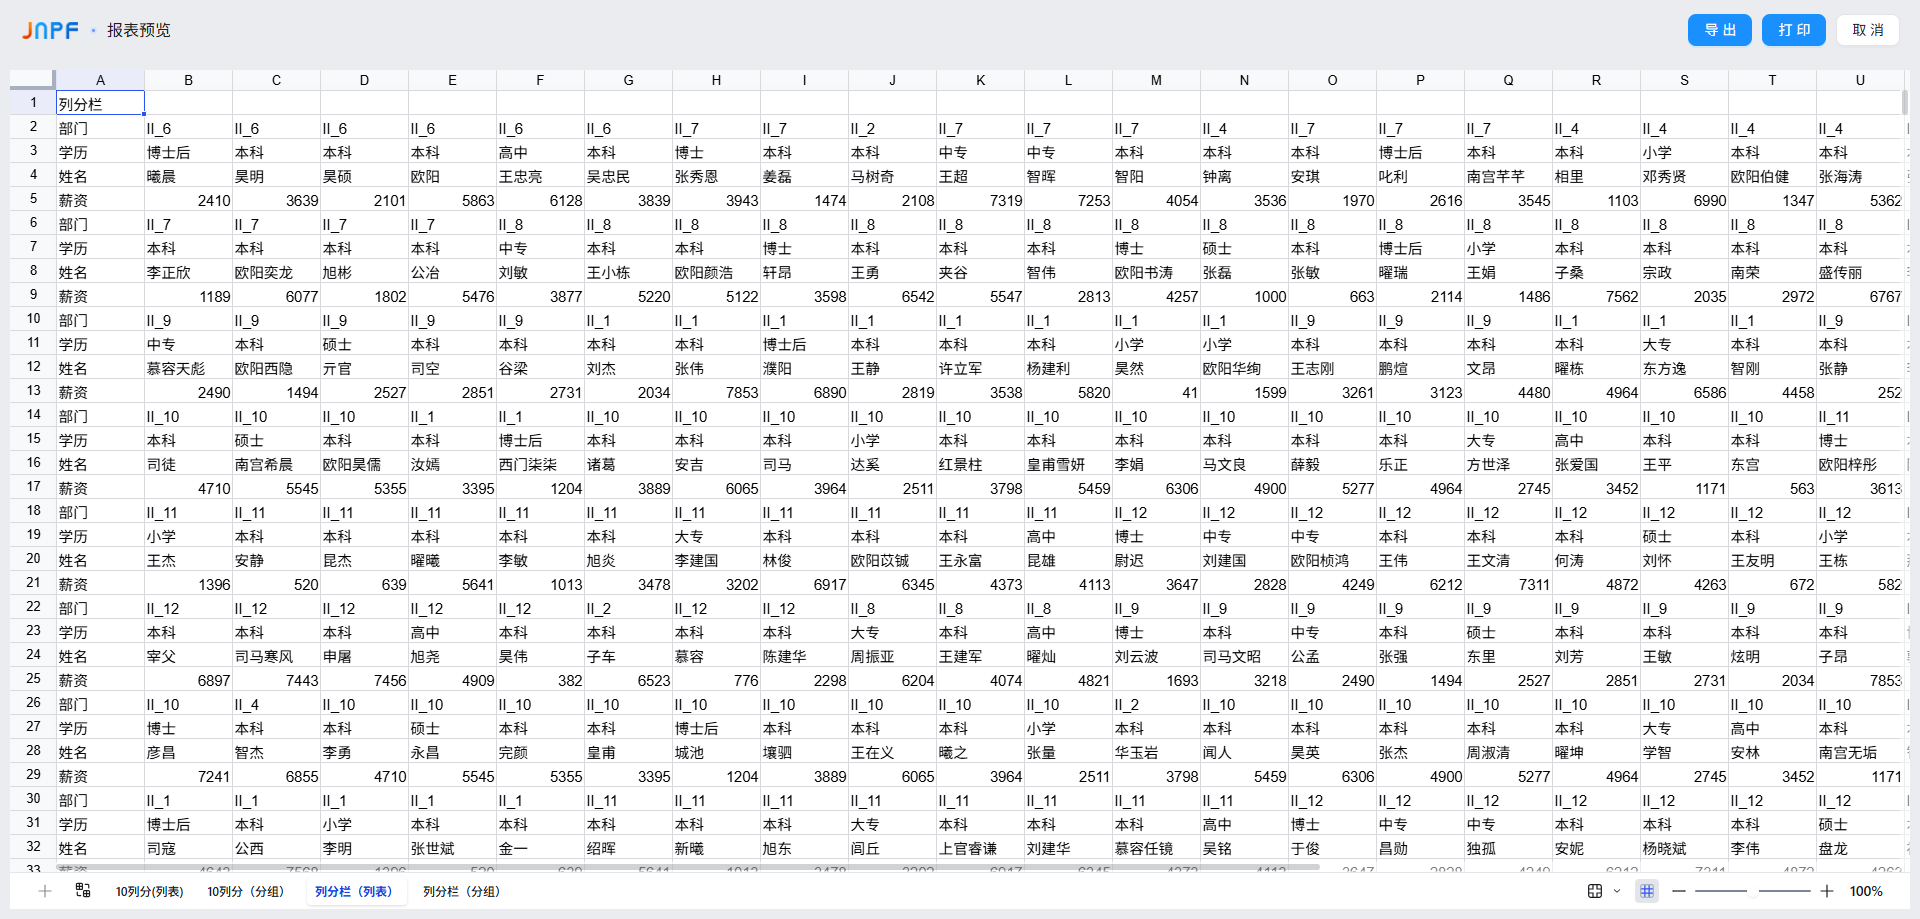Click the 姓名 label in row 4
Screen dimensions: 1920x919
coord(100,176)
